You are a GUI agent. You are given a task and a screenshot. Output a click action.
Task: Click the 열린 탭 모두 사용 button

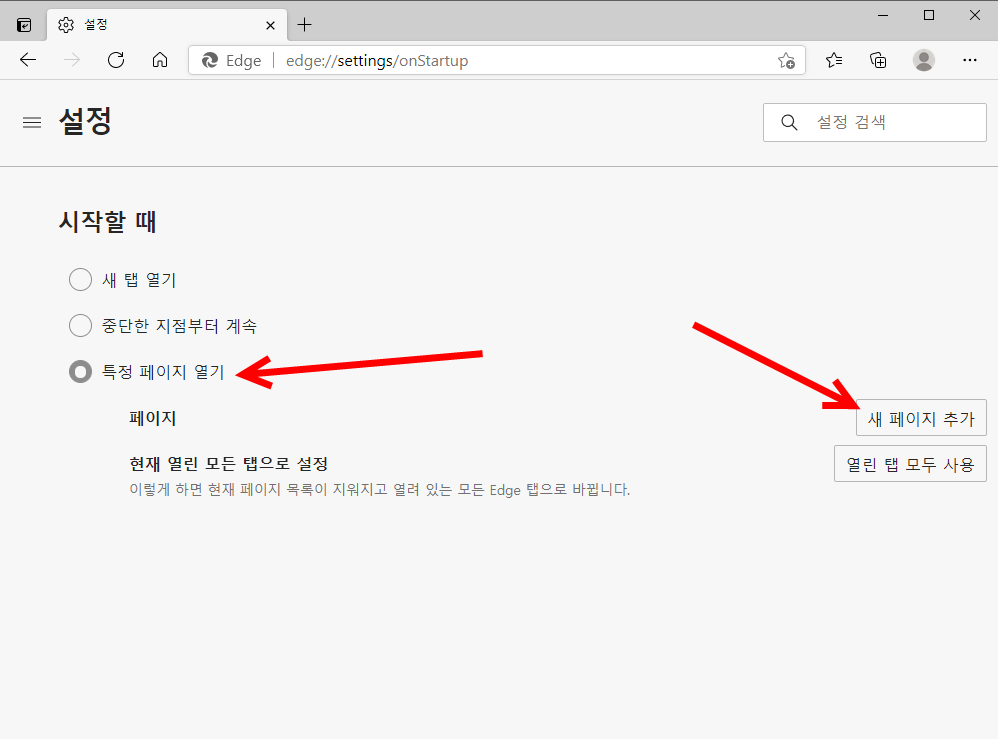[x=910, y=463]
